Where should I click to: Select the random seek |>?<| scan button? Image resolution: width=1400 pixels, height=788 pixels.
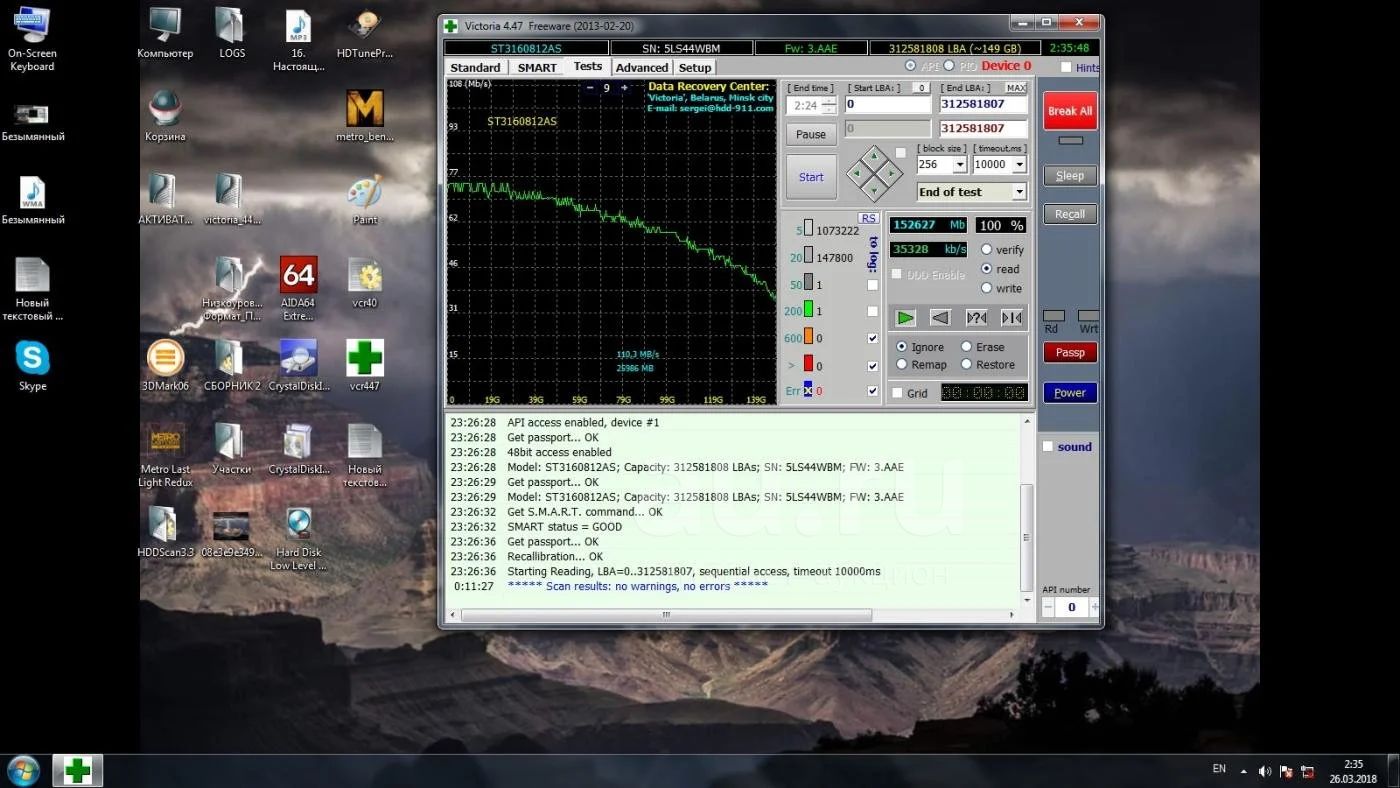(976, 318)
